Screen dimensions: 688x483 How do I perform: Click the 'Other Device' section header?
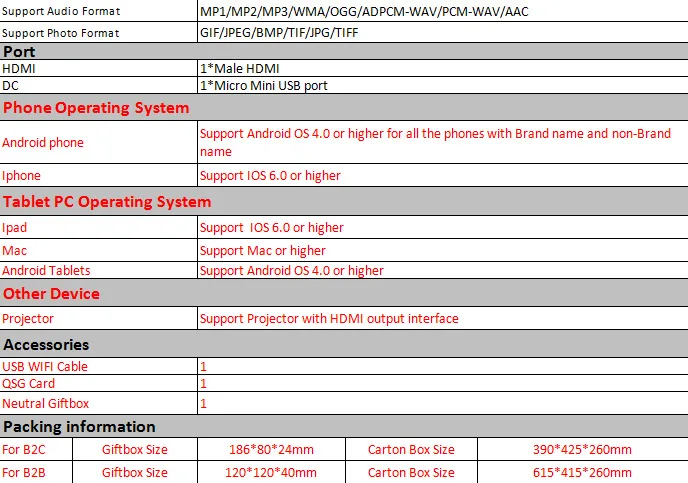(x=51, y=293)
